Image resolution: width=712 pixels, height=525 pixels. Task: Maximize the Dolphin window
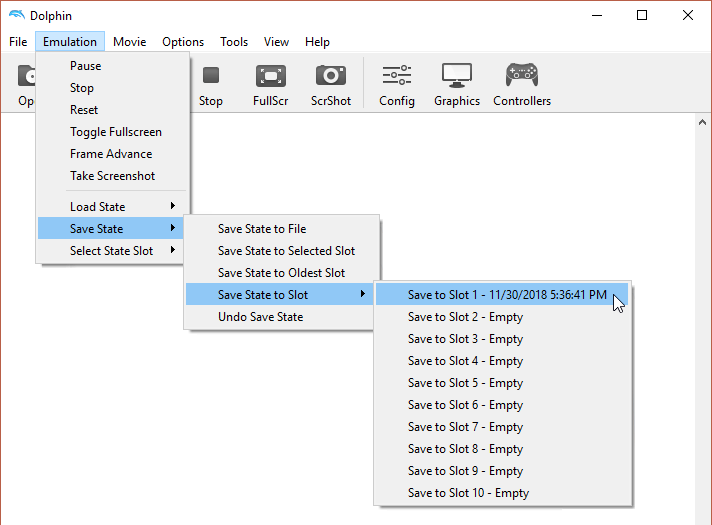point(642,15)
